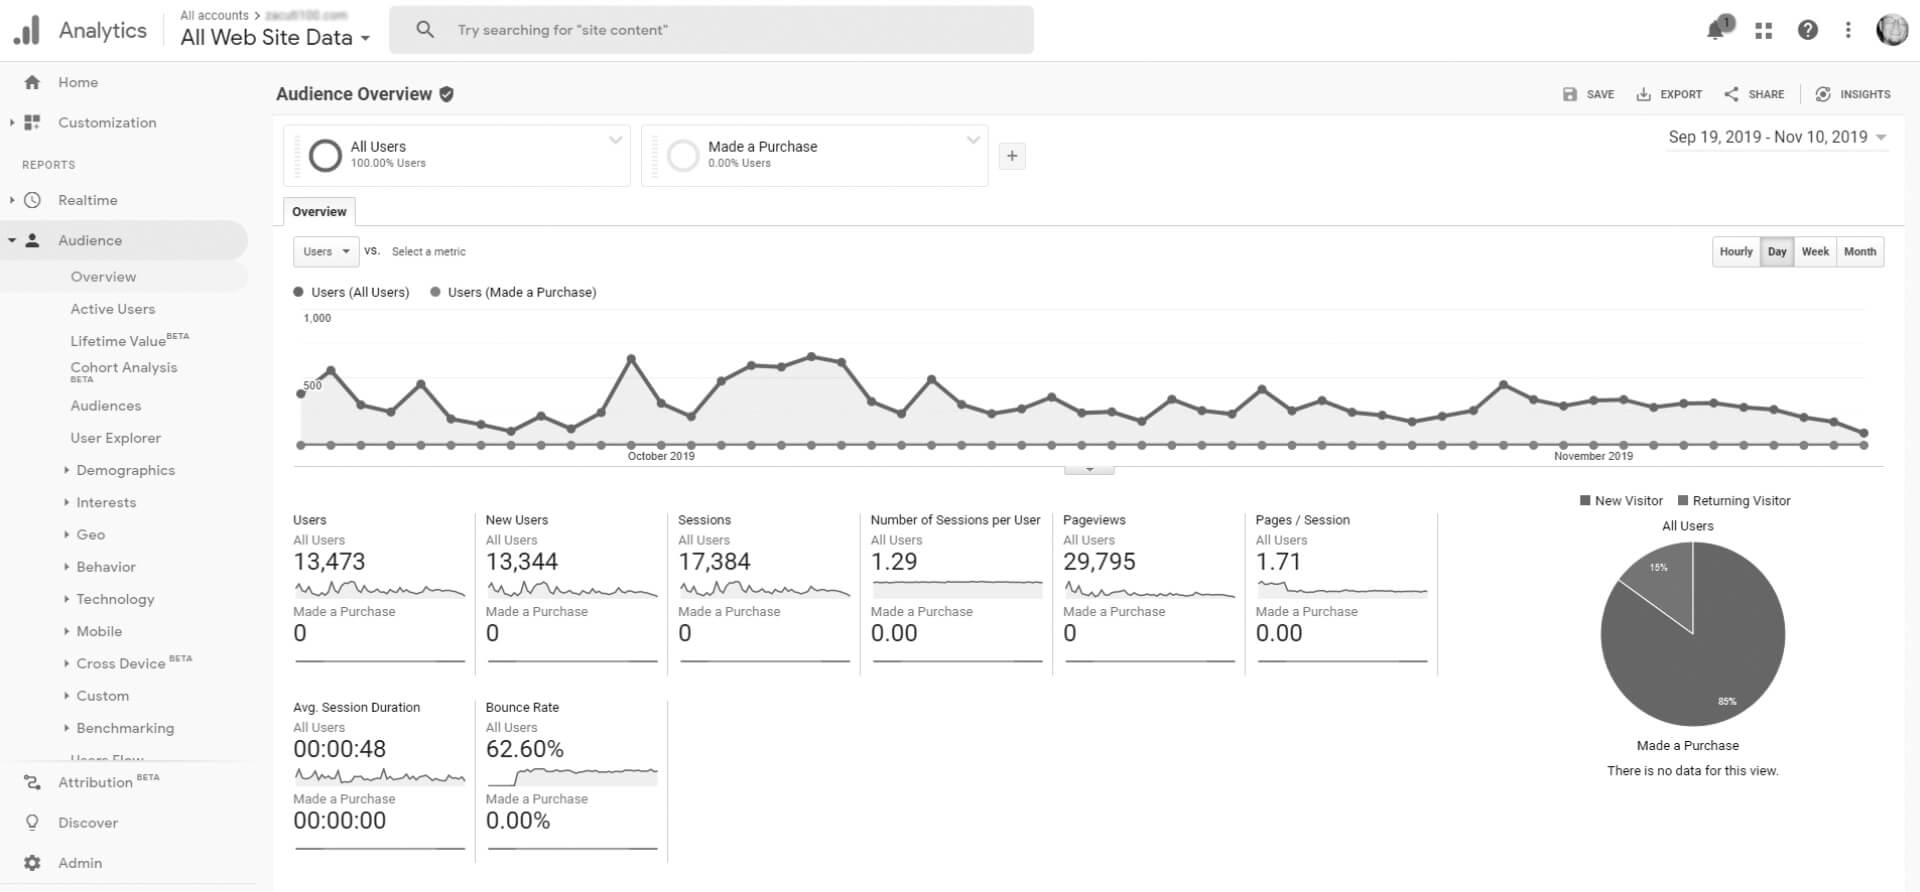Switch chart granularity to Month
1920x892 pixels.
coord(1859,252)
